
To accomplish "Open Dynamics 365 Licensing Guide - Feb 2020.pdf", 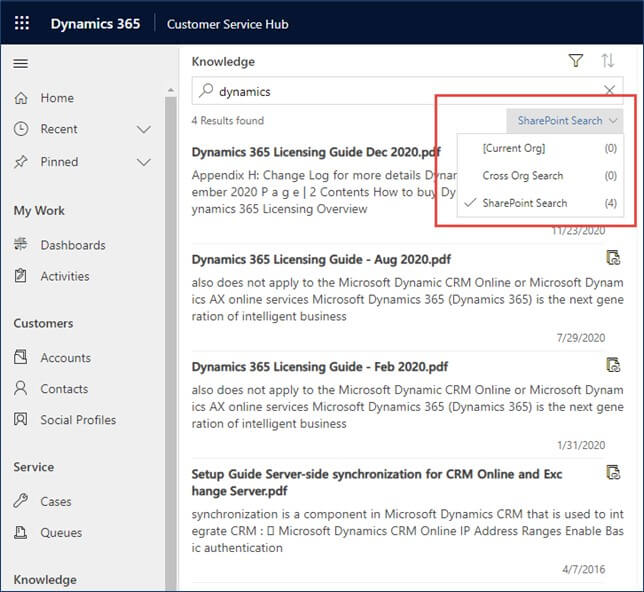I will click(x=320, y=367).
